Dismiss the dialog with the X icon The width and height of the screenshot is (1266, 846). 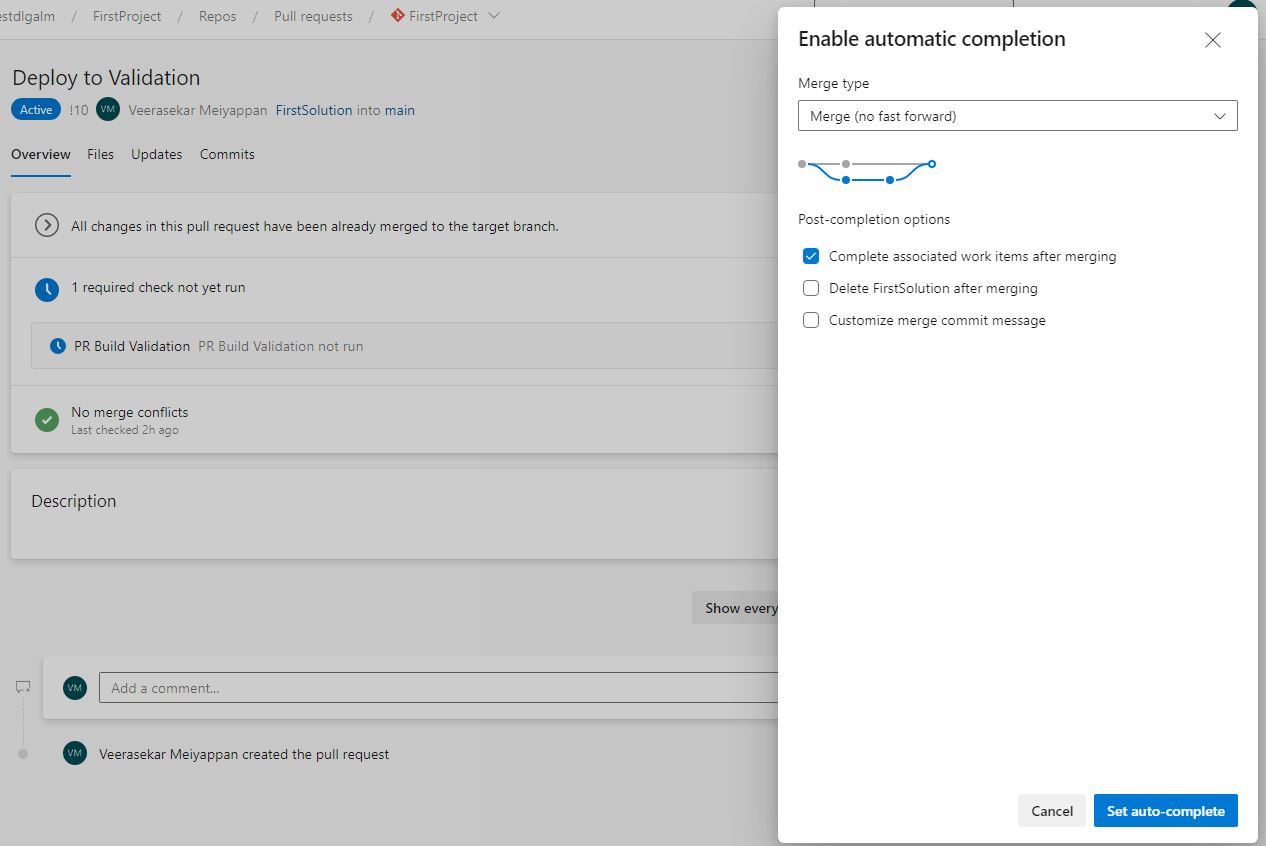point(1212,40)
